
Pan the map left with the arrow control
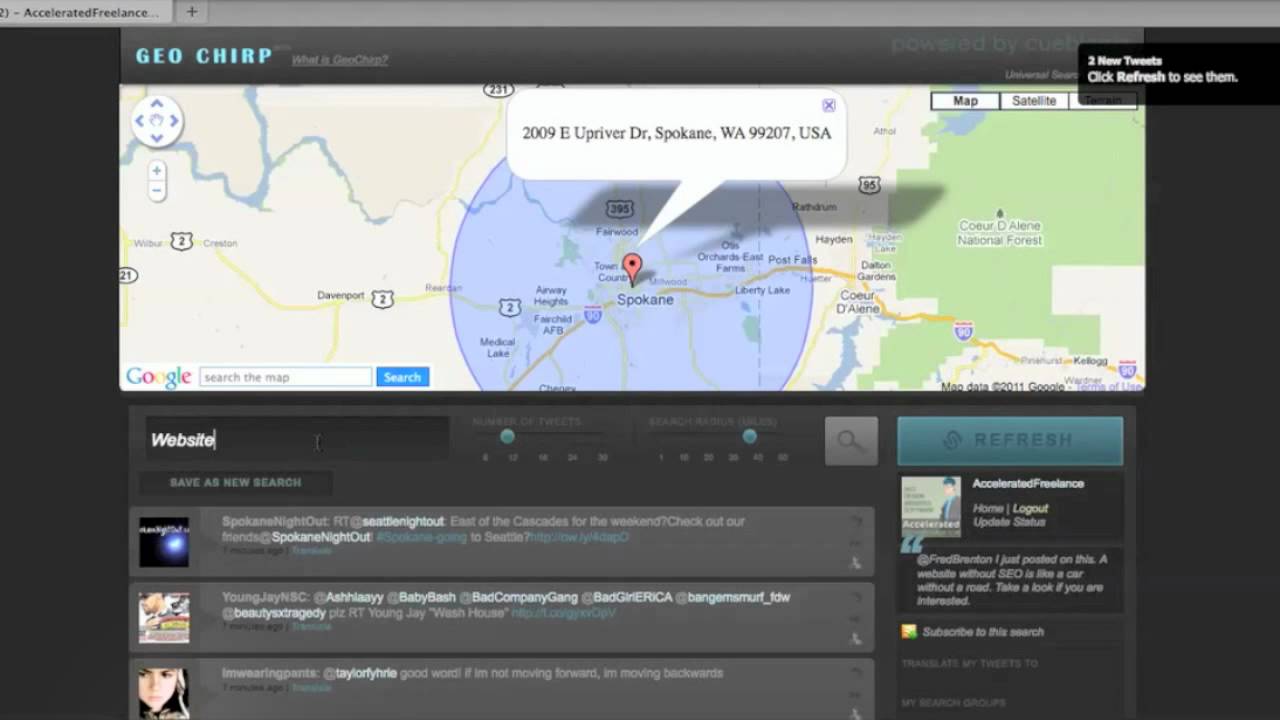coord(140,121)
